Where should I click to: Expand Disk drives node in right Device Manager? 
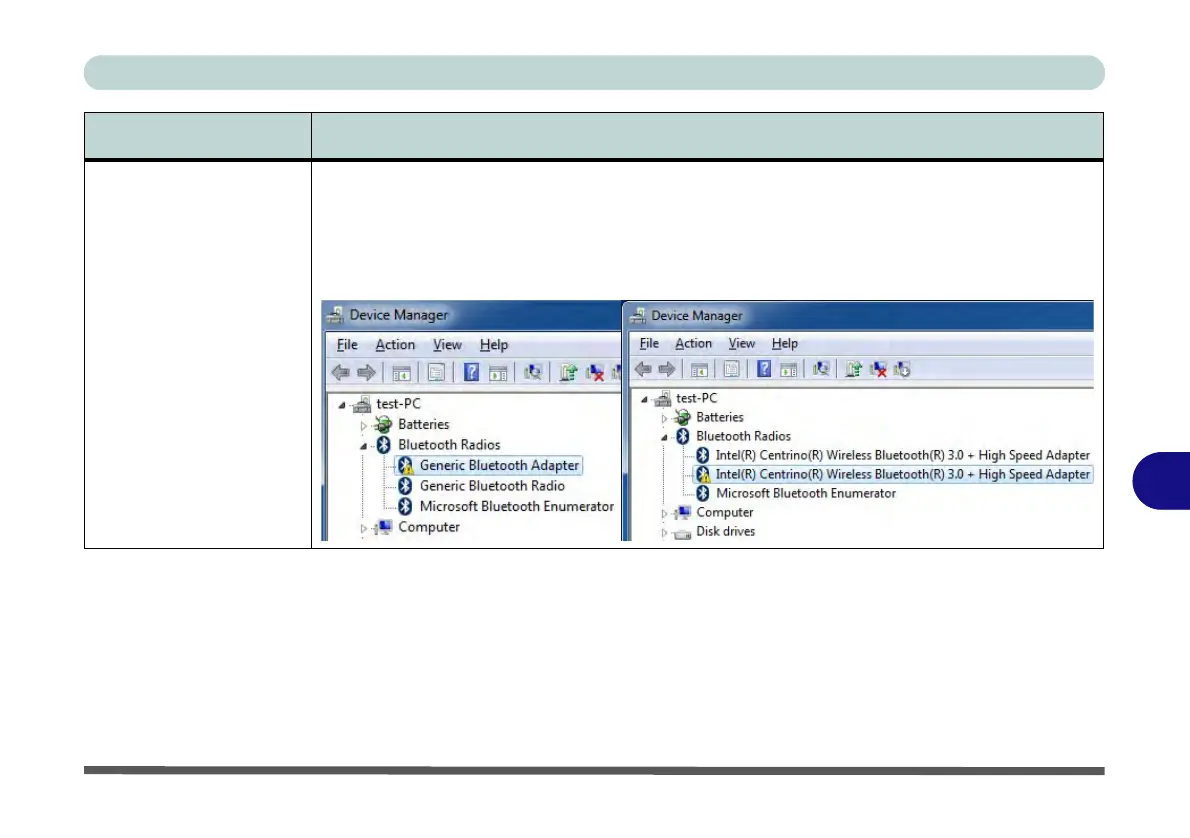664,533
